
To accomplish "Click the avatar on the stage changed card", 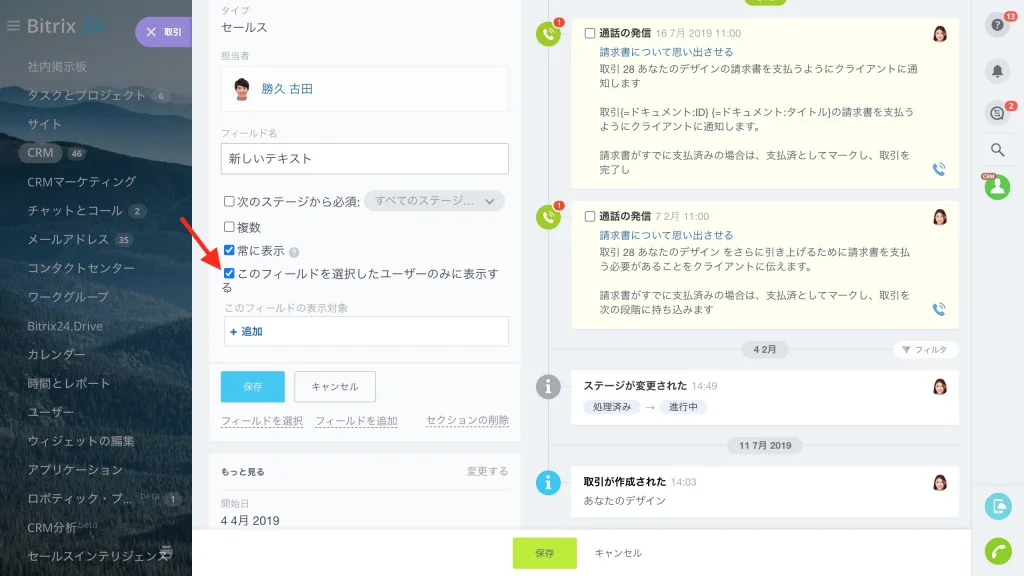I will click(940, 387).
